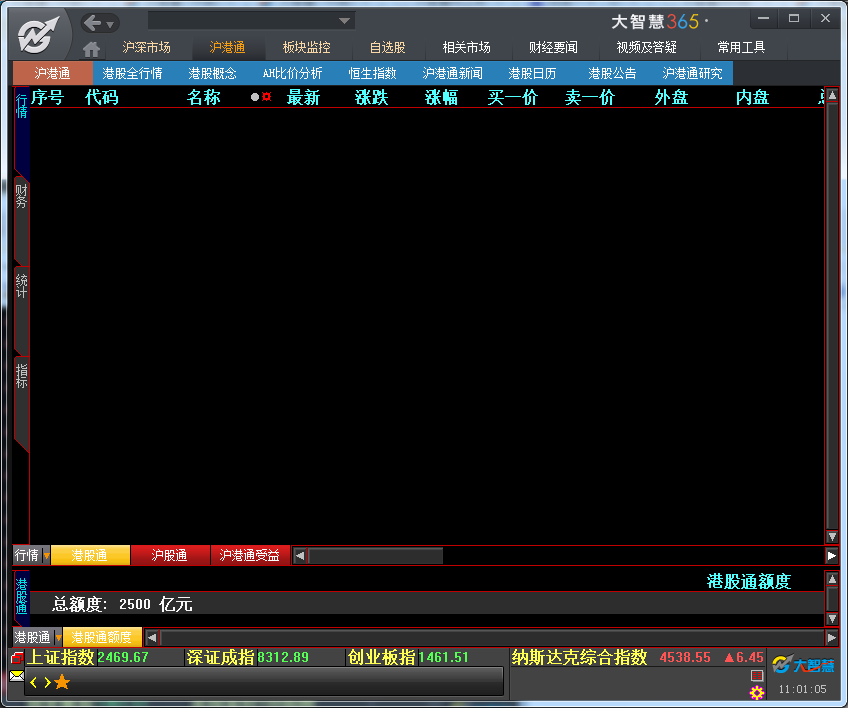The image size is (848, 708).
Task: Click the small red grid icon above the gear
Action: (757, 676)
